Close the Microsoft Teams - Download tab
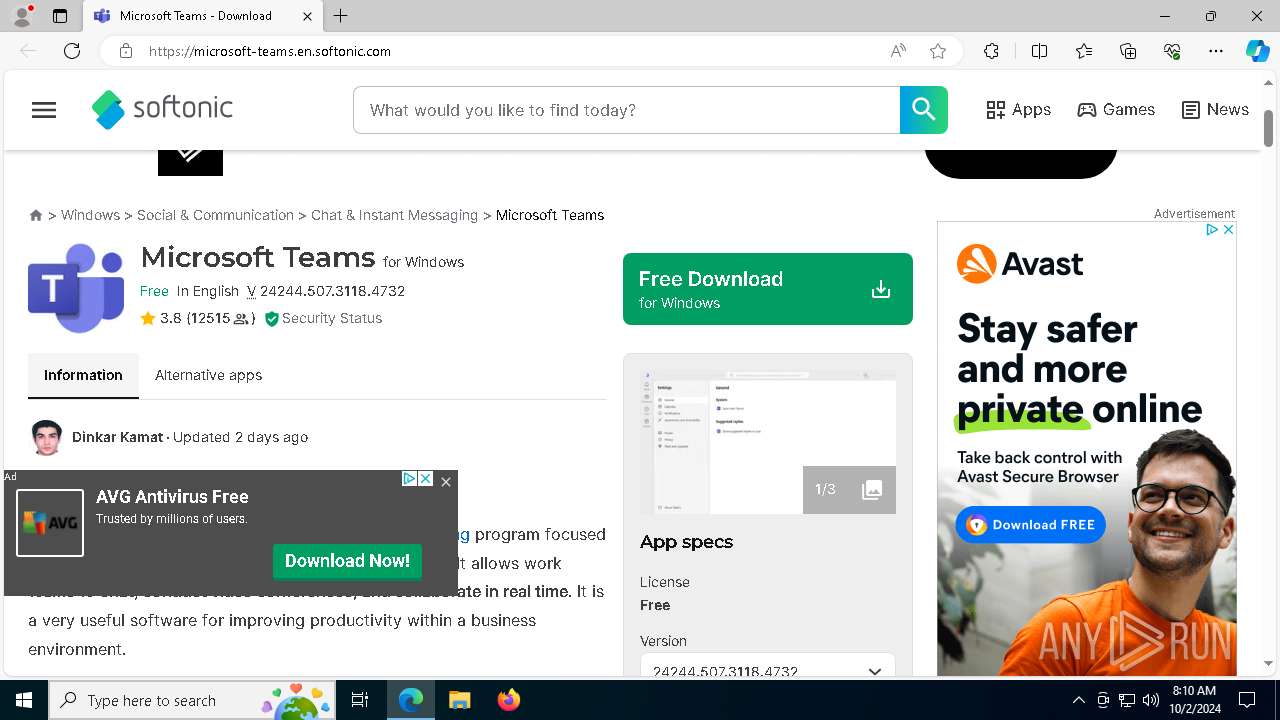This screenshot has height=720, width=1280. pos(307,16)
